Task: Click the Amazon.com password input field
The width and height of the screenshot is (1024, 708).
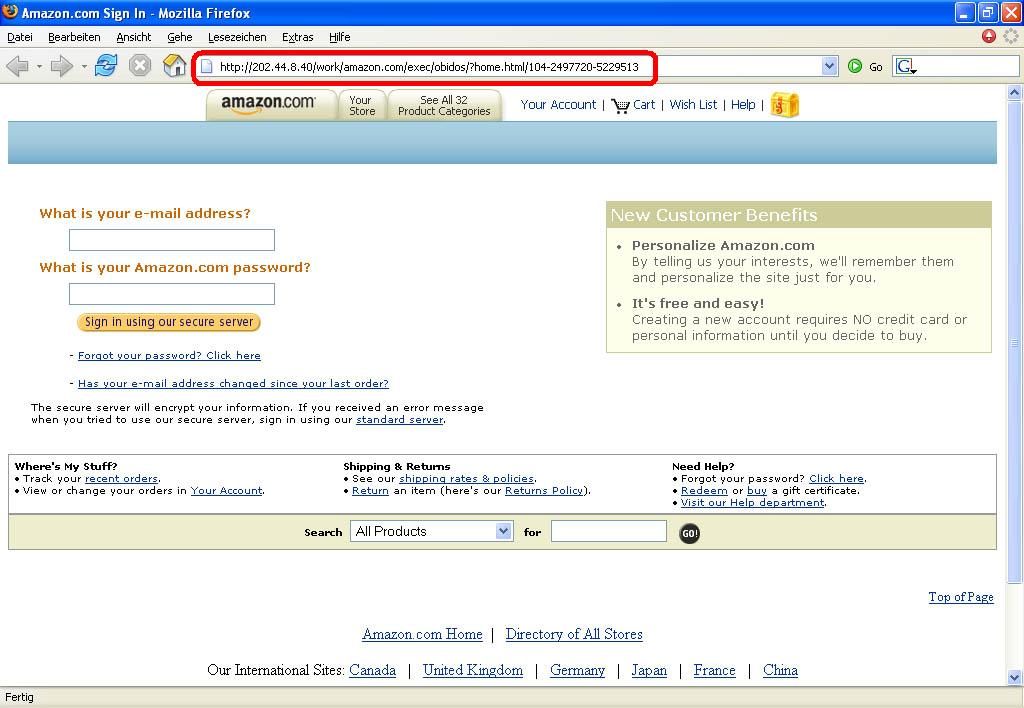Action: (x=172, y=294)
